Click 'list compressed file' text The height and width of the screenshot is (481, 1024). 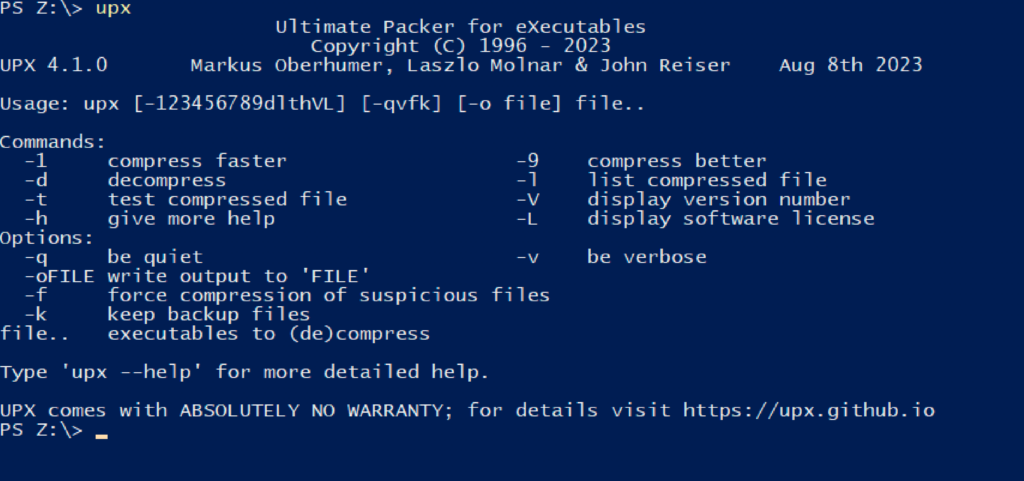click(707, 180)
